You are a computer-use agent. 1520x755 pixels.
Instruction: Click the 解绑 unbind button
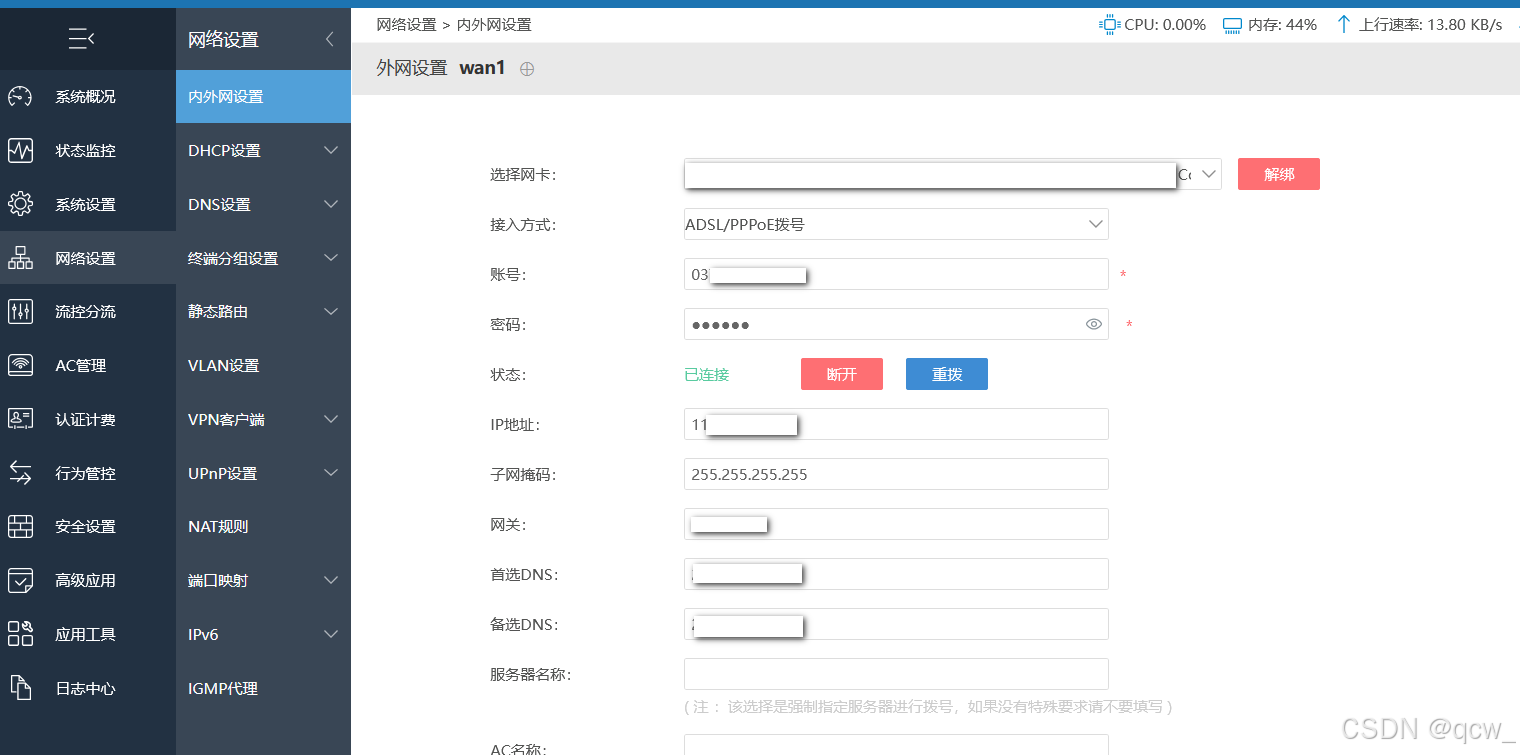pos(1279,174)
